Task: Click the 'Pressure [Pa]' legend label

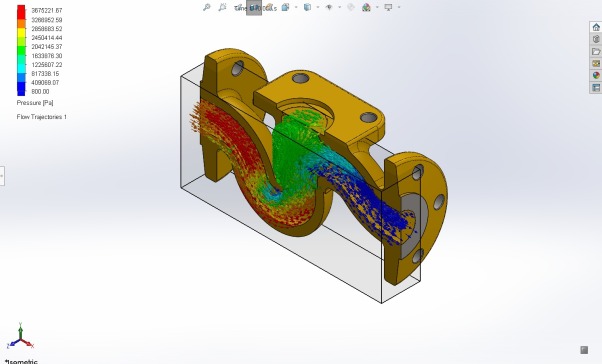Action: coord(35,103)
